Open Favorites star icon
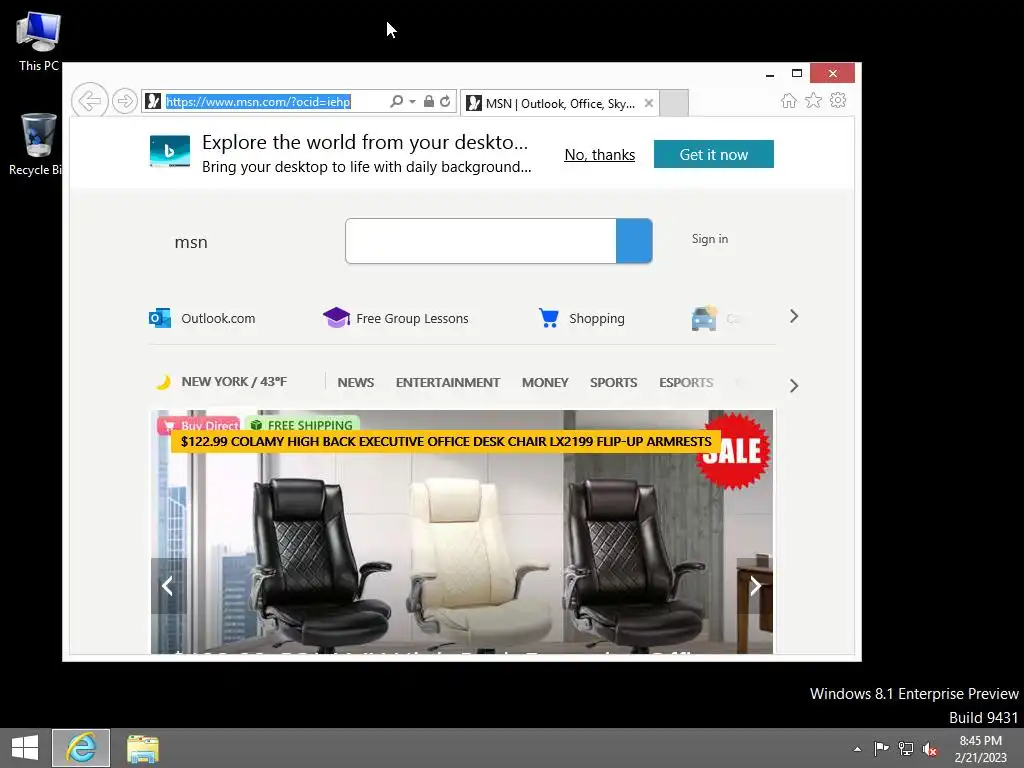This screenshot has height=768, width=1024. pos(813,101)
